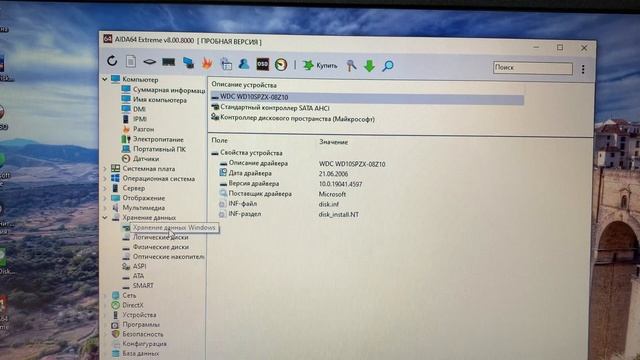Click the Купить buy button
Screen dimensions: 640x360
point(320,65)
